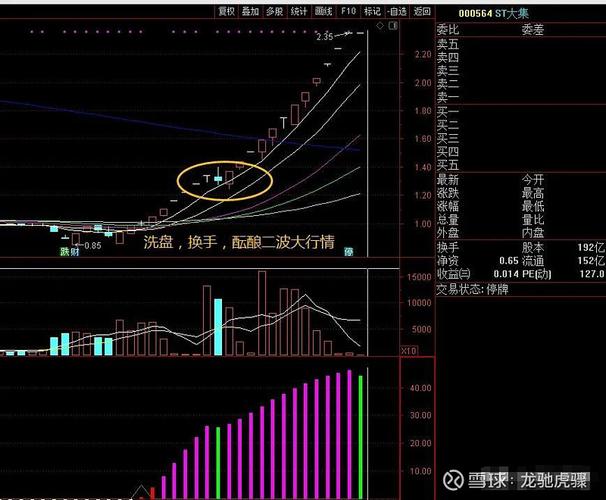Select the 卖四 order row
The width and height of the screenshot is (606, 500).
click(448, 58)
